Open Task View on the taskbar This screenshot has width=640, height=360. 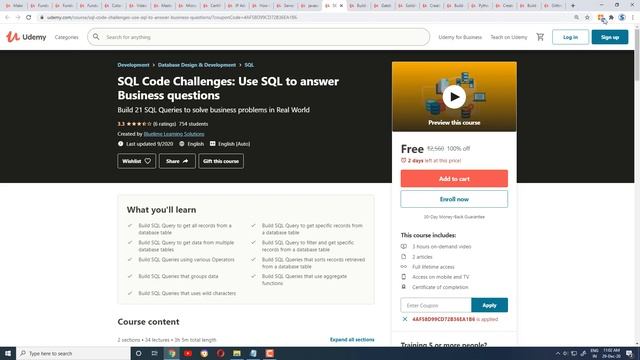(x=155, y=353)
